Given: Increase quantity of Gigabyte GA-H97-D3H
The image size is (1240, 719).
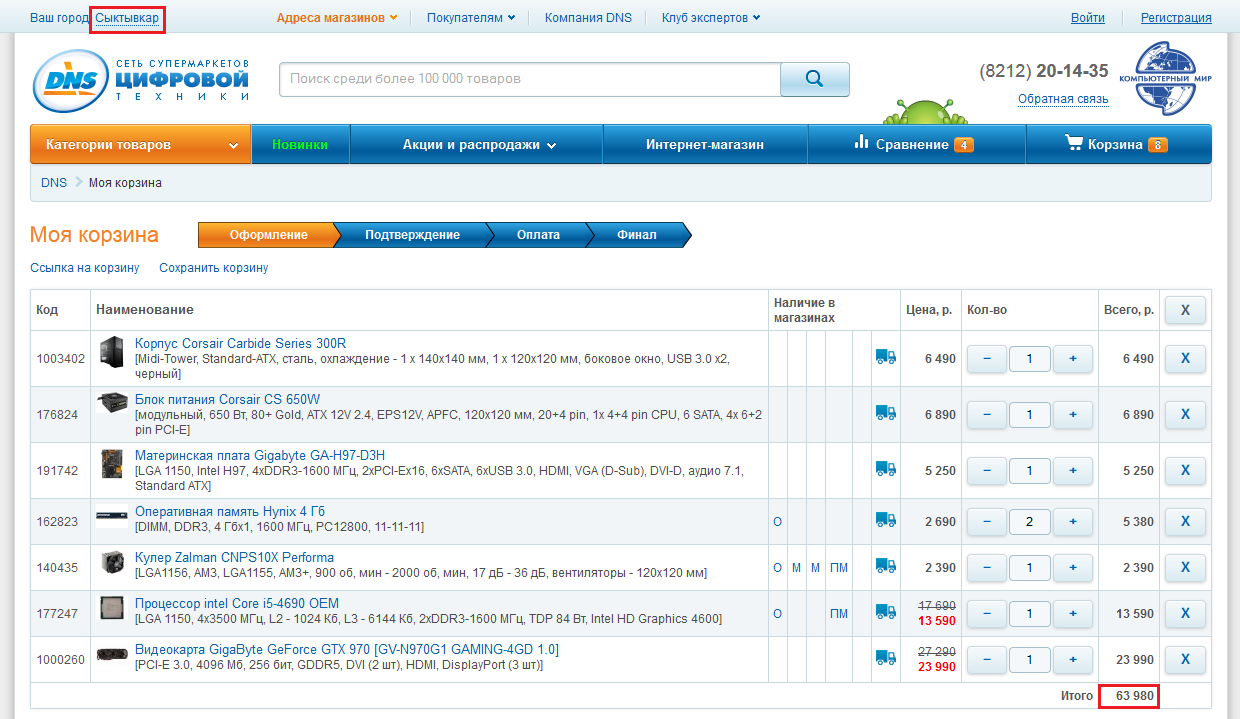Looking at the screenshot, I should [x=1073, y=470].
